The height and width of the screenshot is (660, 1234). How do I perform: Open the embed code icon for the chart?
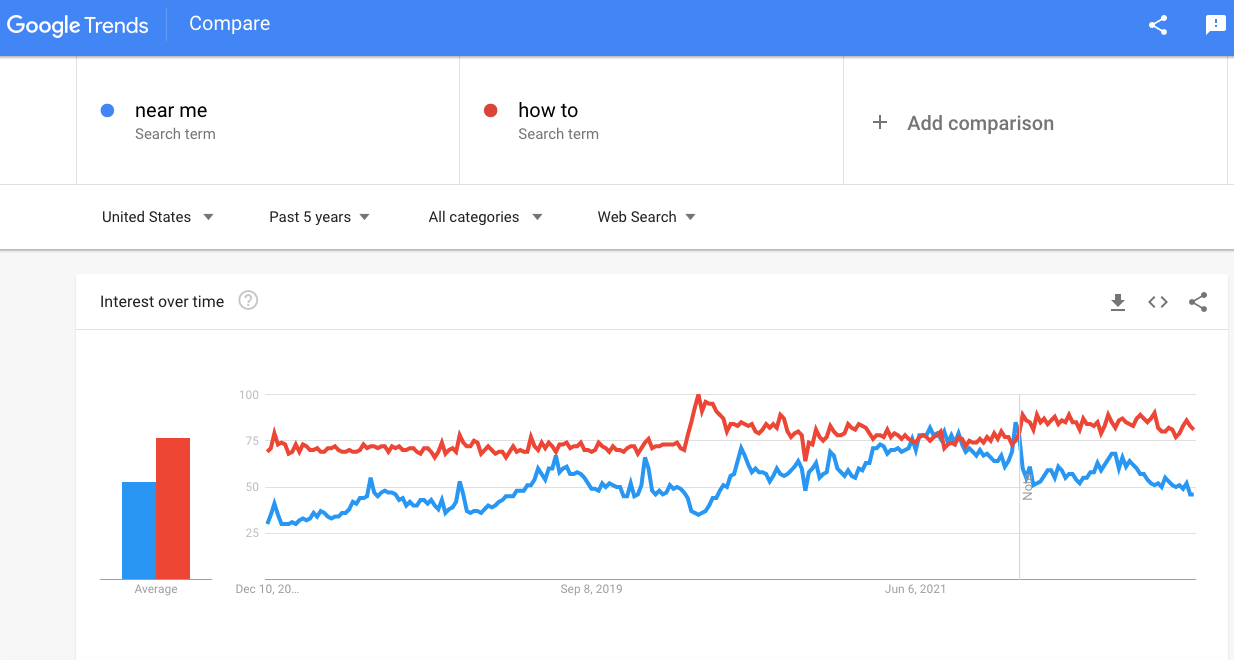pyautogui.click(x=1158, y=302)
